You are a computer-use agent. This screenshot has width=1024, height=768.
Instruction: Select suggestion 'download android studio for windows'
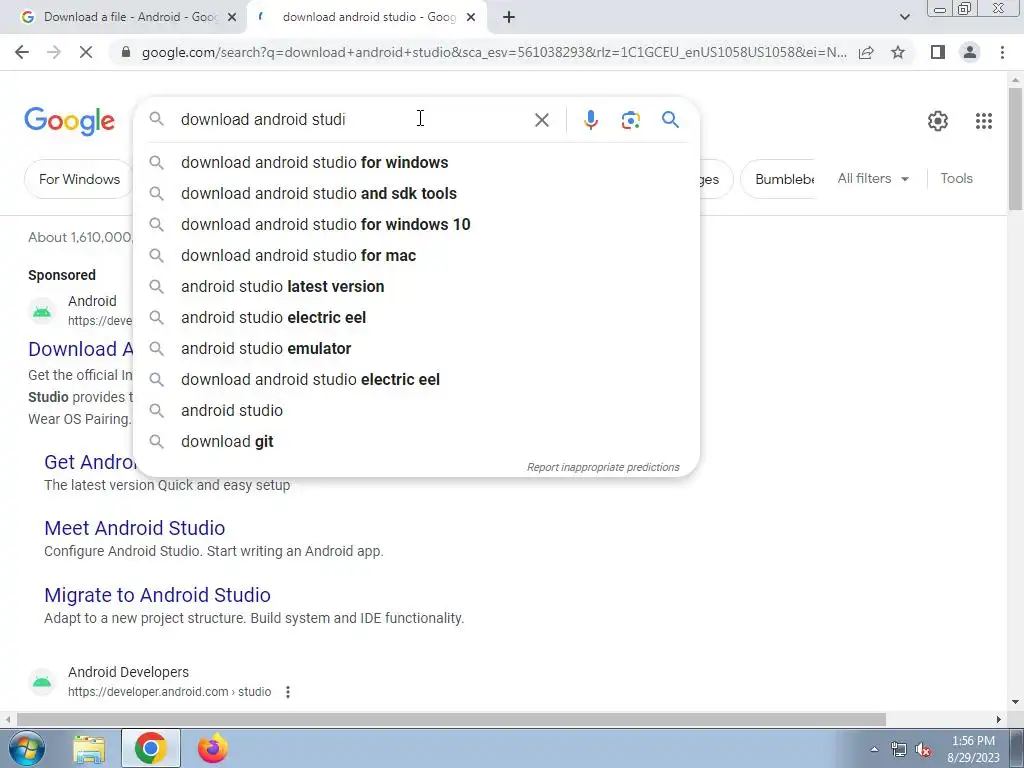pos(416,163)
